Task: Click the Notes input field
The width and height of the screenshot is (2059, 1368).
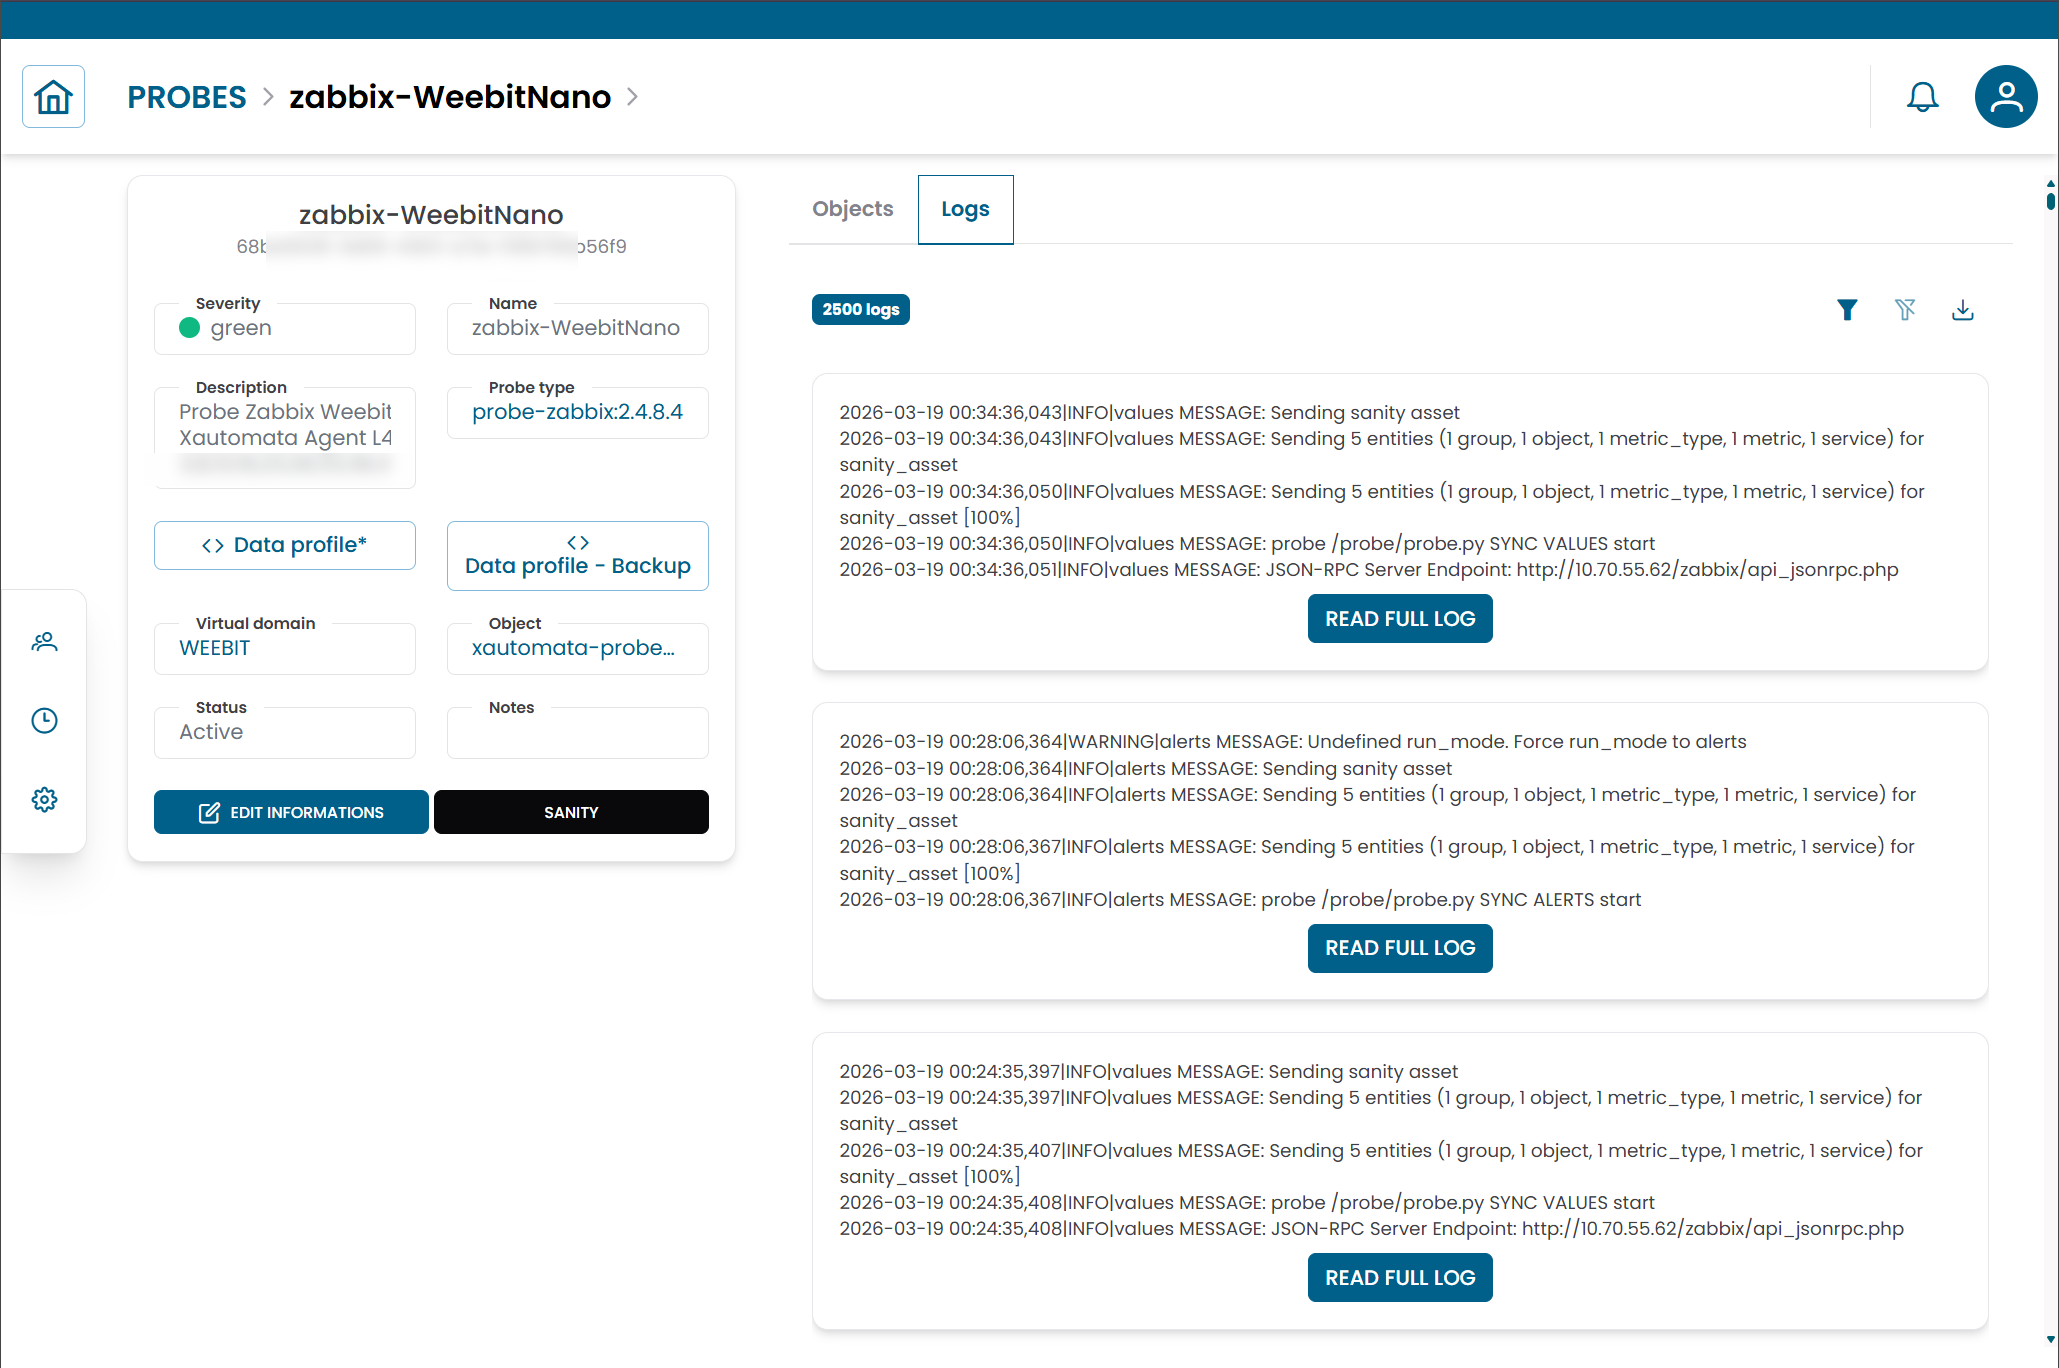Action: pyautogui.click(x=577, y=734)
